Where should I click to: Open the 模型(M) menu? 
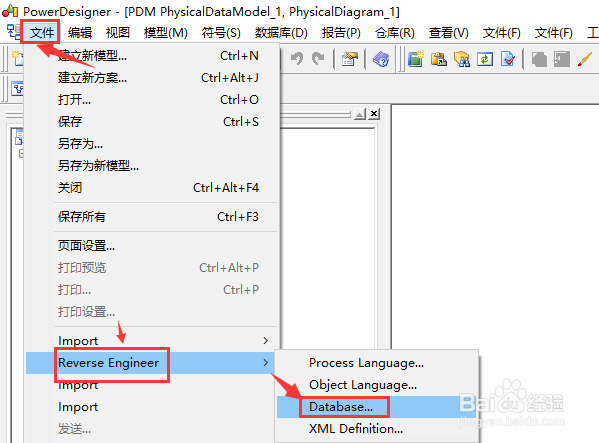point(165,33)
